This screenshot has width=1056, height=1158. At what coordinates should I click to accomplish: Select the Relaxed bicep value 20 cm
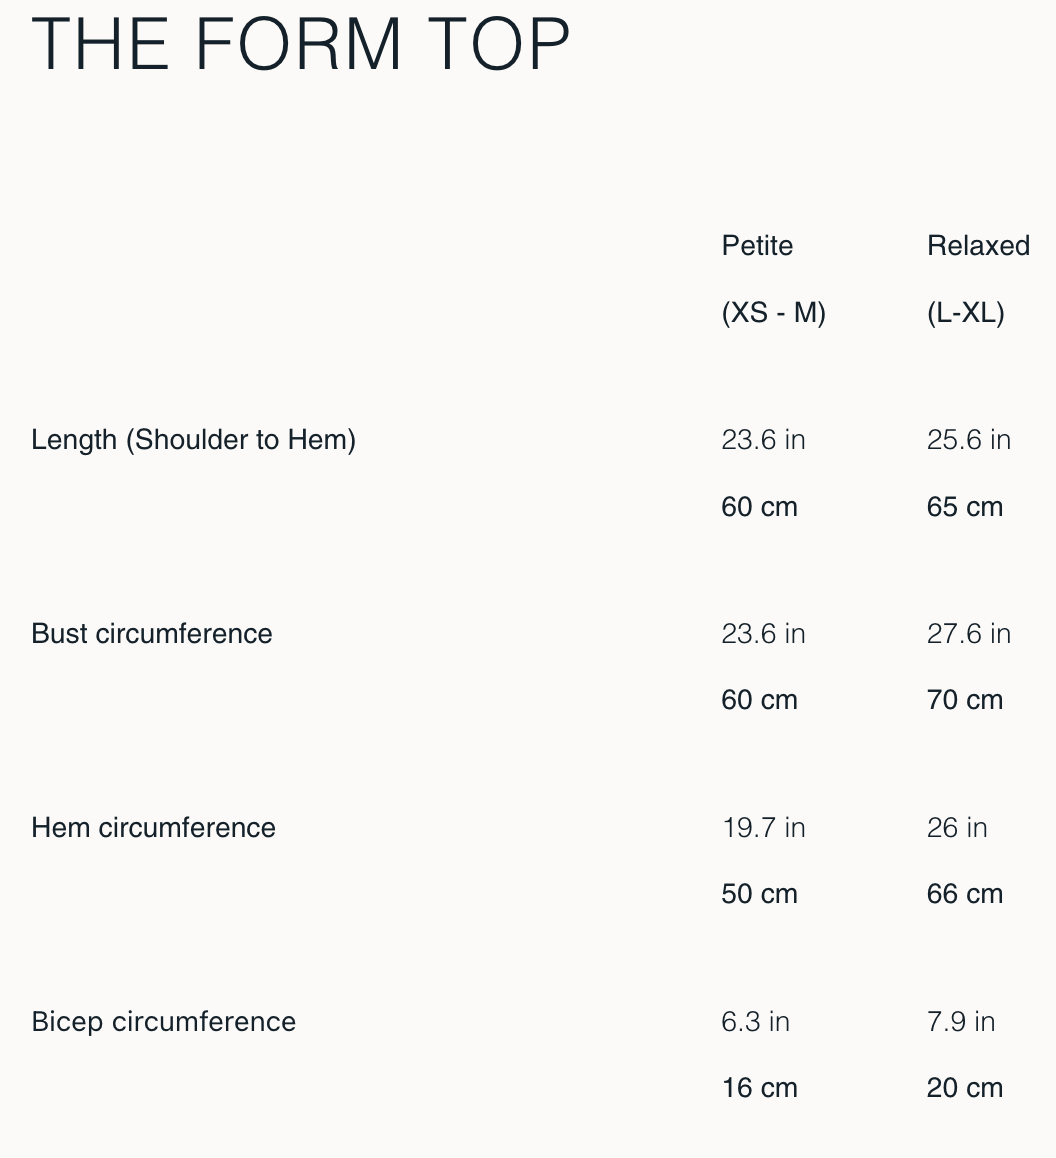[964, 1088]
